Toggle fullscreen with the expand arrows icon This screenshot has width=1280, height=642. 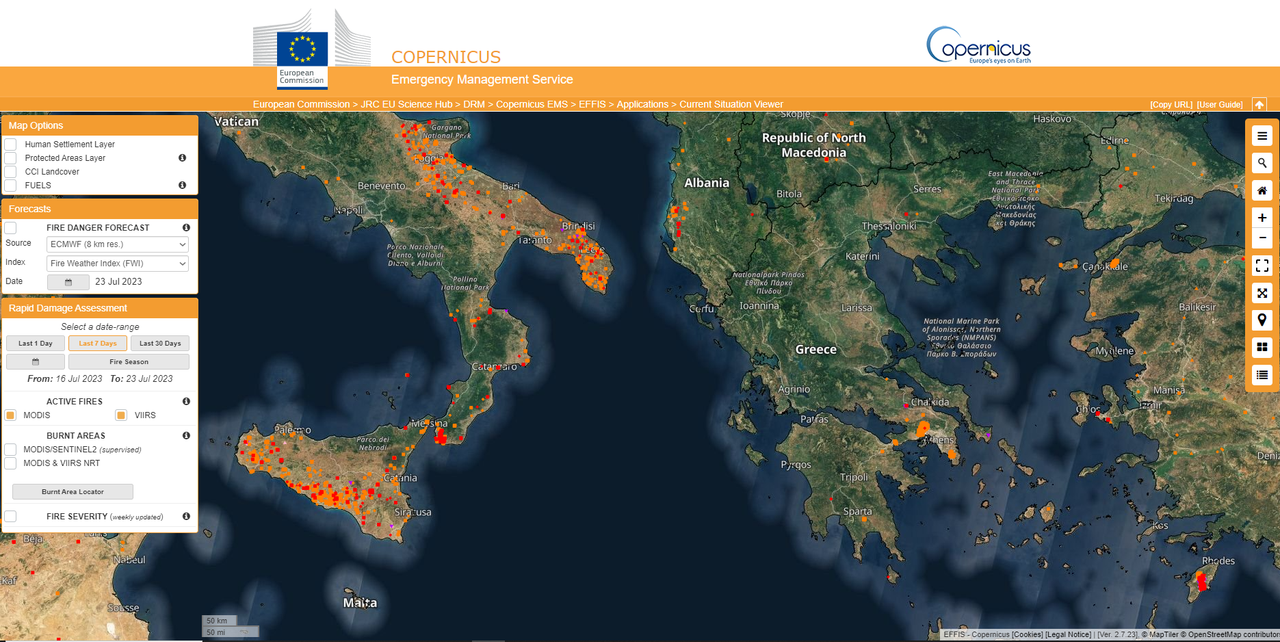[x=1262, y=293]
